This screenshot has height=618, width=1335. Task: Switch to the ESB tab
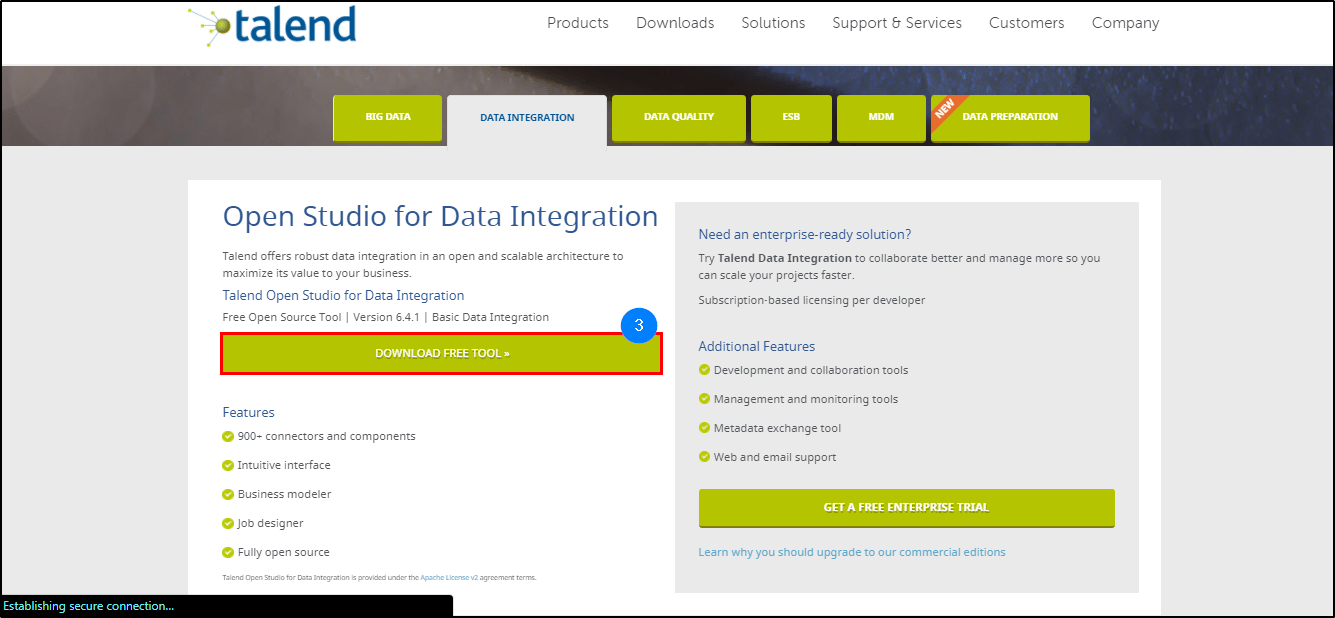(x=791, y=117)
